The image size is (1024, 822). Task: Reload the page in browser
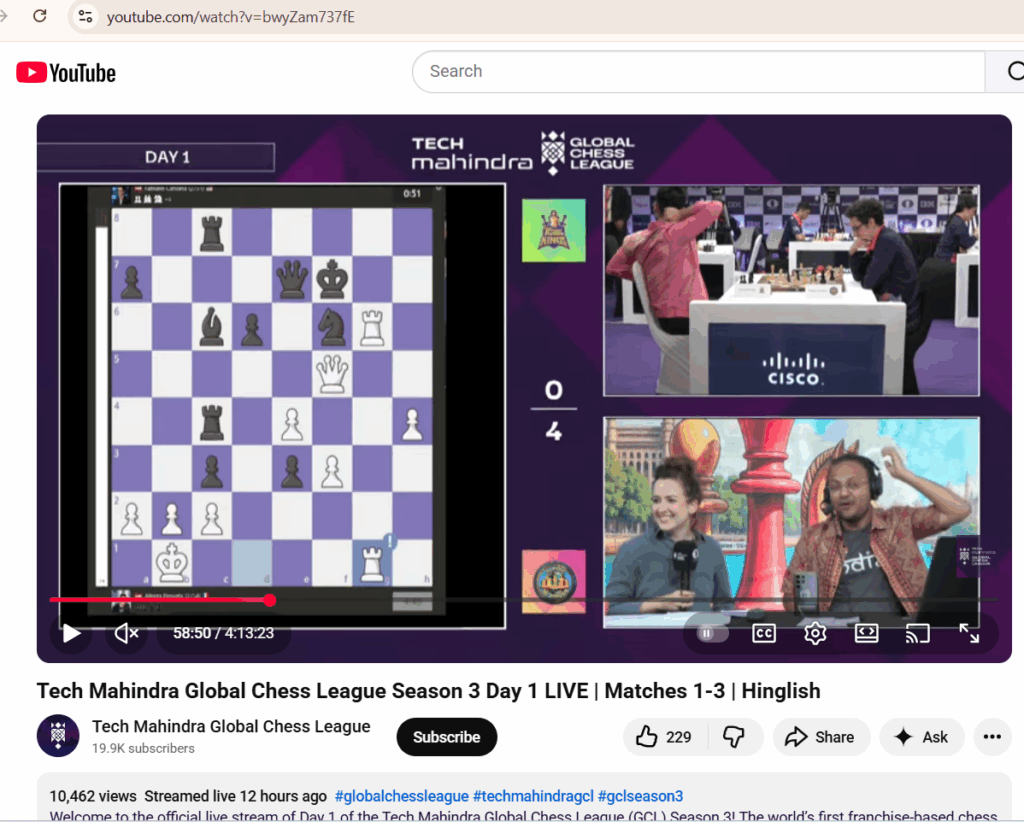click(40, 16)
